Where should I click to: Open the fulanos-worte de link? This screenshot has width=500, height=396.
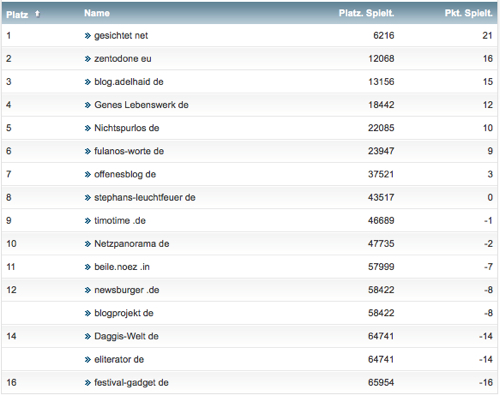[x=129, y=151]
